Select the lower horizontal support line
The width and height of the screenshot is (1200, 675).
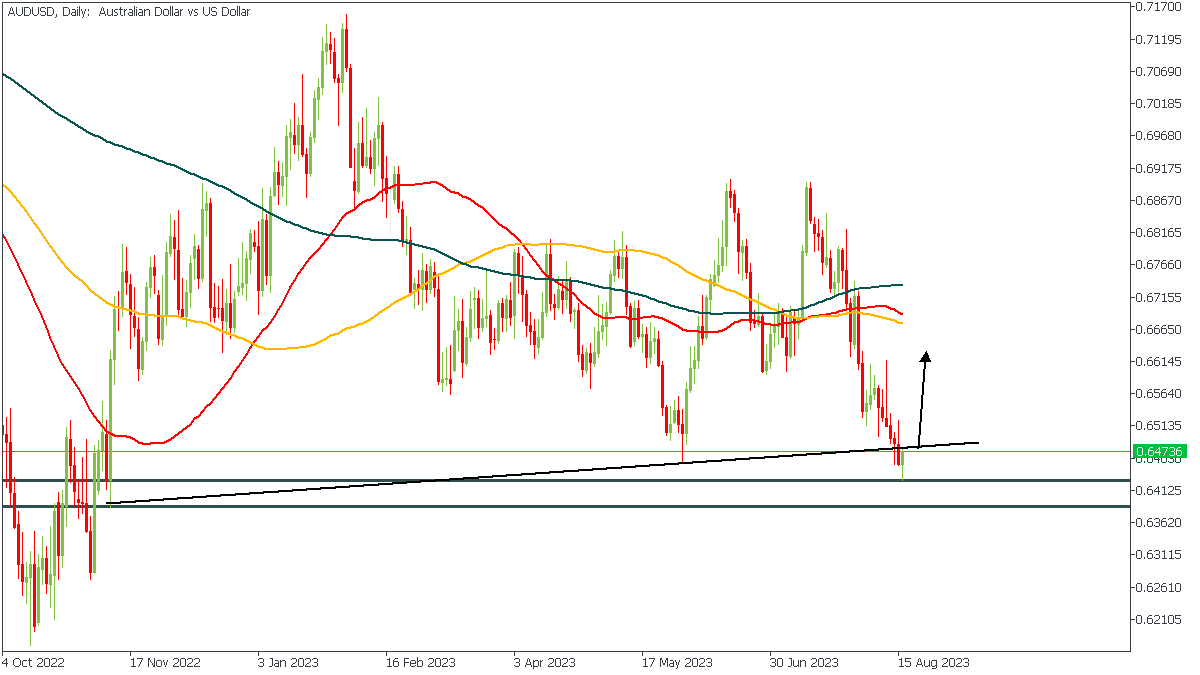tap(600, 506)
